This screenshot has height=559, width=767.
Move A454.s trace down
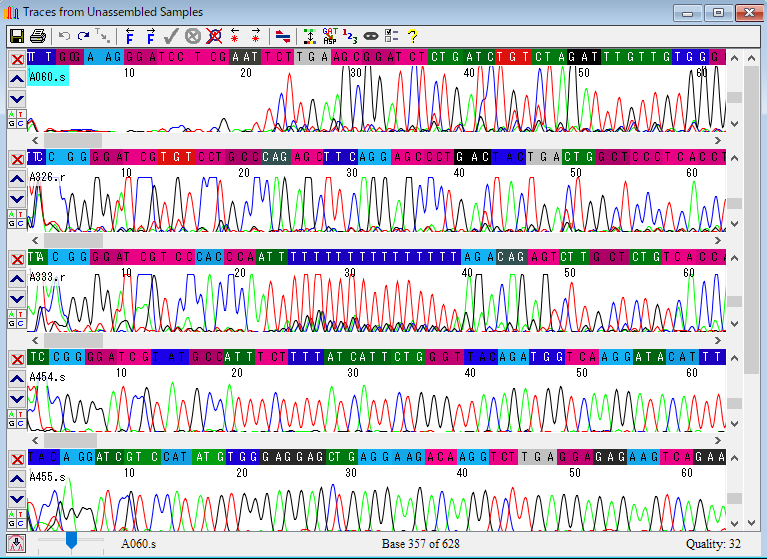(x=17, y=399)
